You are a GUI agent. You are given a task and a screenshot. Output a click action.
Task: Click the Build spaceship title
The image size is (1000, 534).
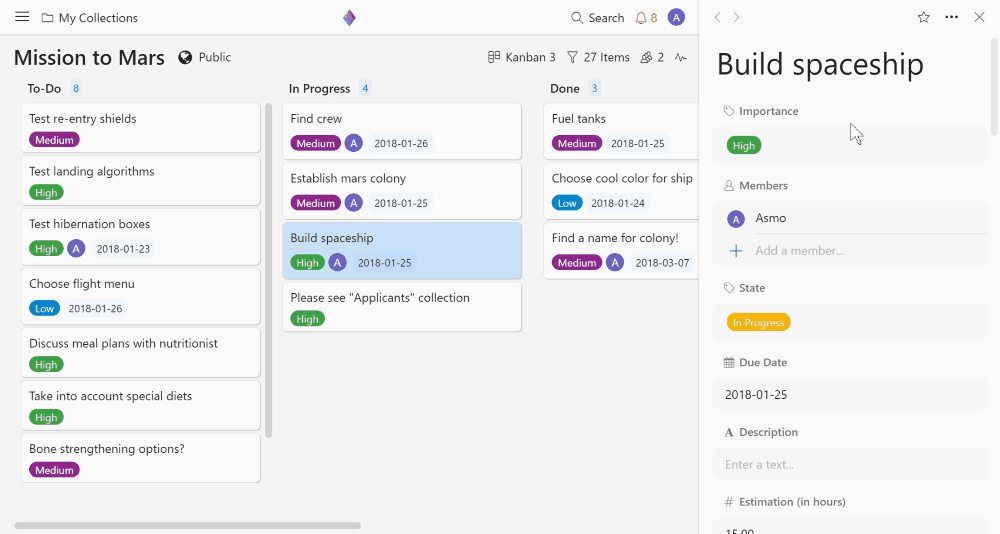point(820,64)
